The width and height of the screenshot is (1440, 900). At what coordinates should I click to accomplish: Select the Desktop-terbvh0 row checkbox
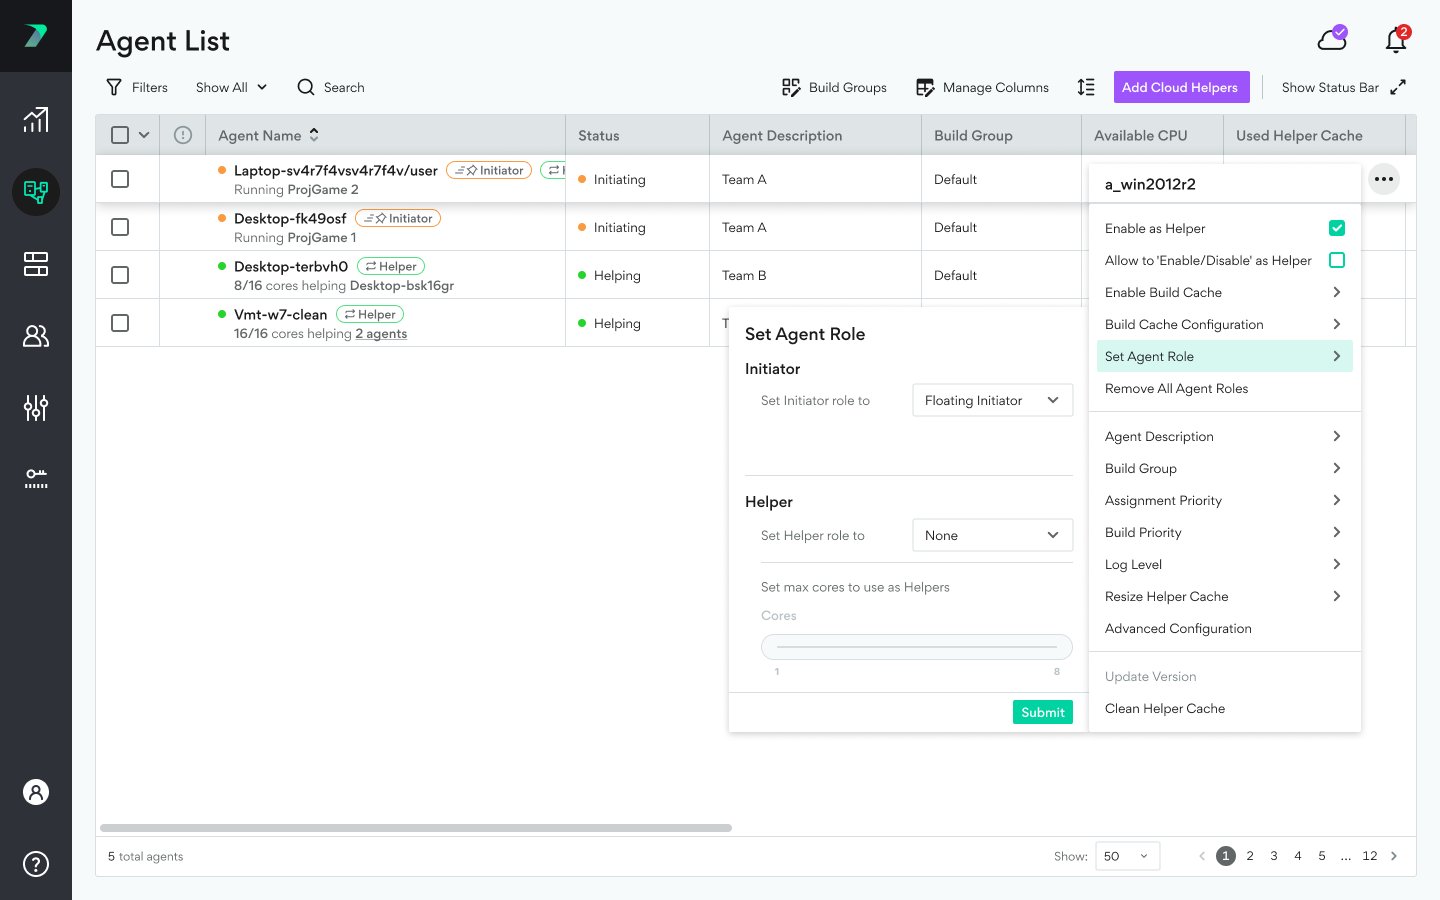point(120,275)
